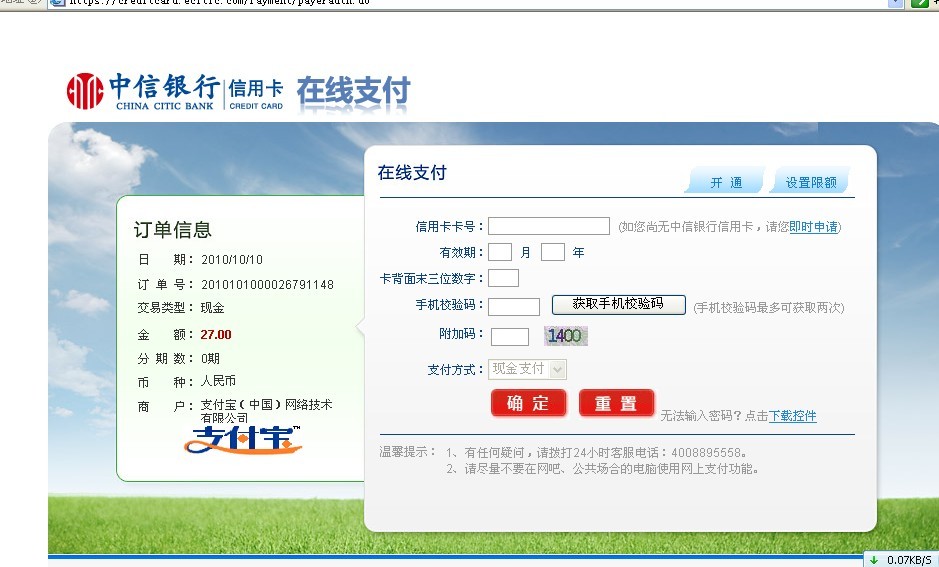This screenshot has height=567, width=939.
Task: Focus the expiry month input box
Action: pyautogui.click(x=500, y=252)
